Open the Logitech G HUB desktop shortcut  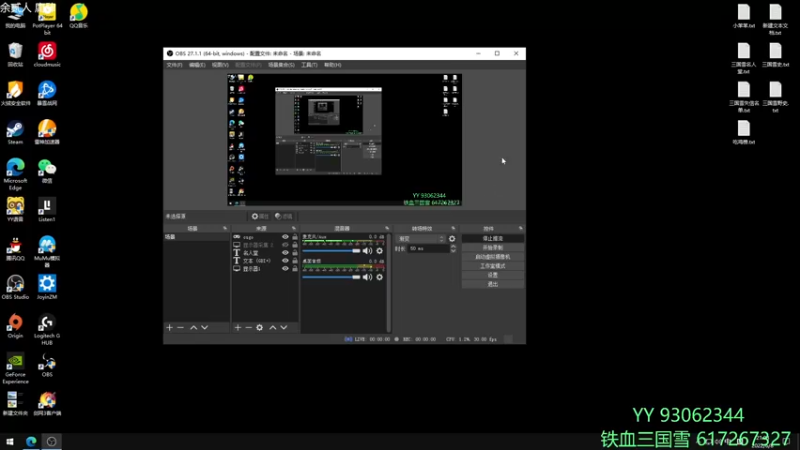point(47,330)
